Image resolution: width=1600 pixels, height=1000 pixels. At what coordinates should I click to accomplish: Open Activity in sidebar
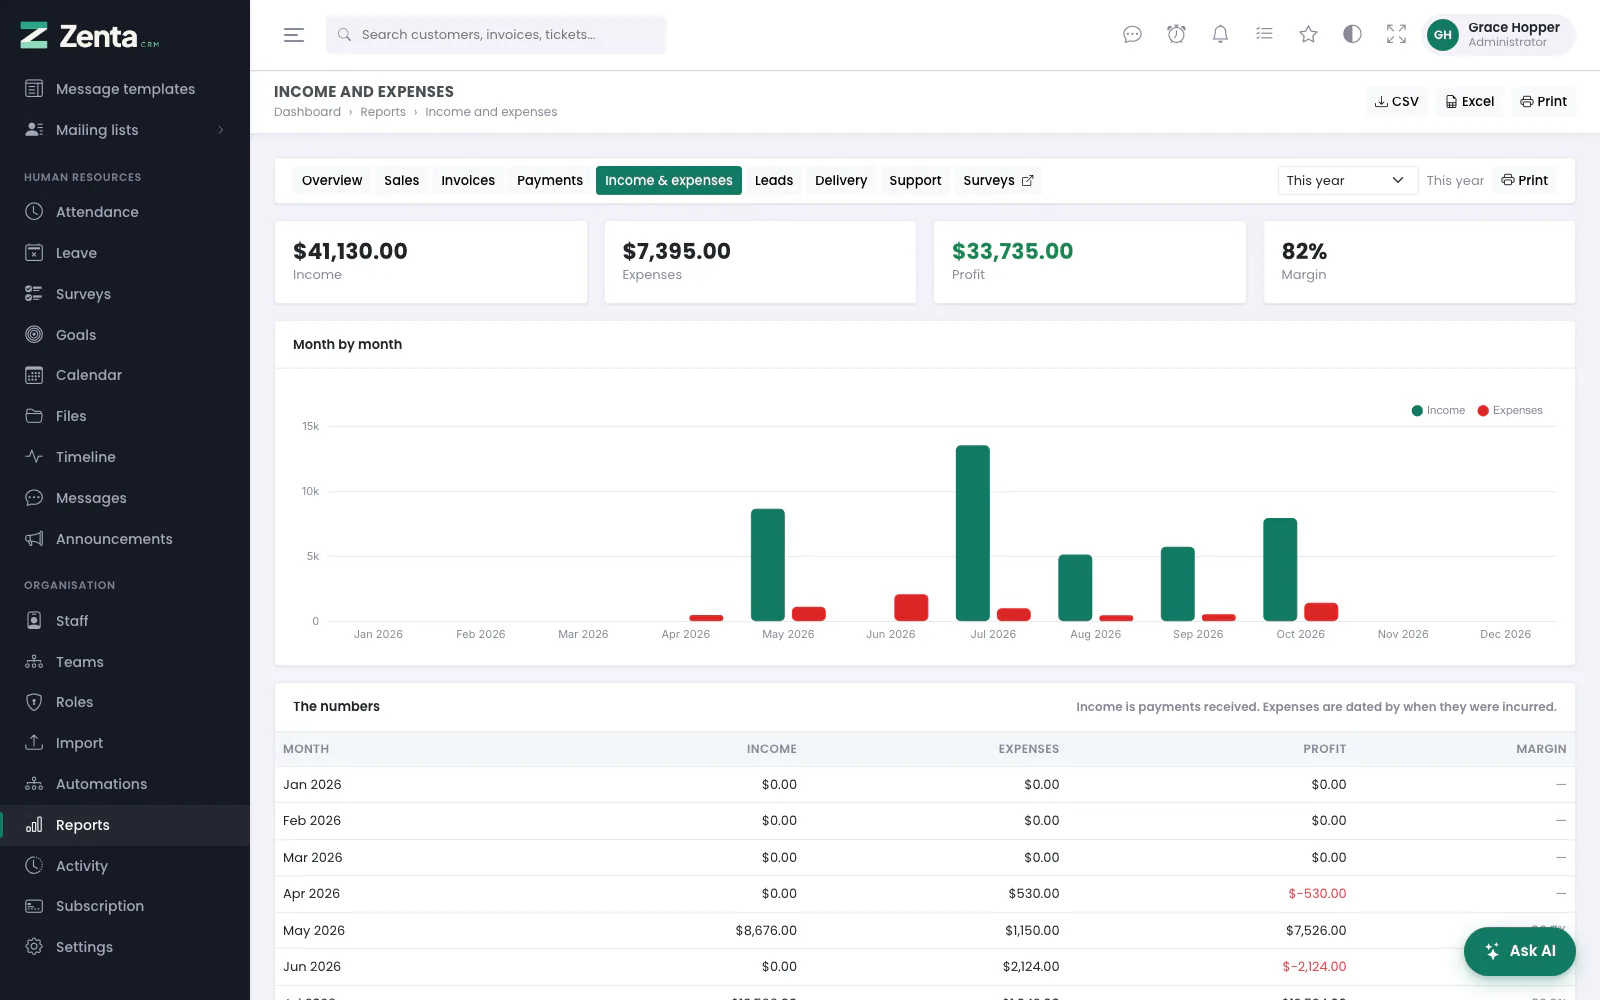point(125,866)
